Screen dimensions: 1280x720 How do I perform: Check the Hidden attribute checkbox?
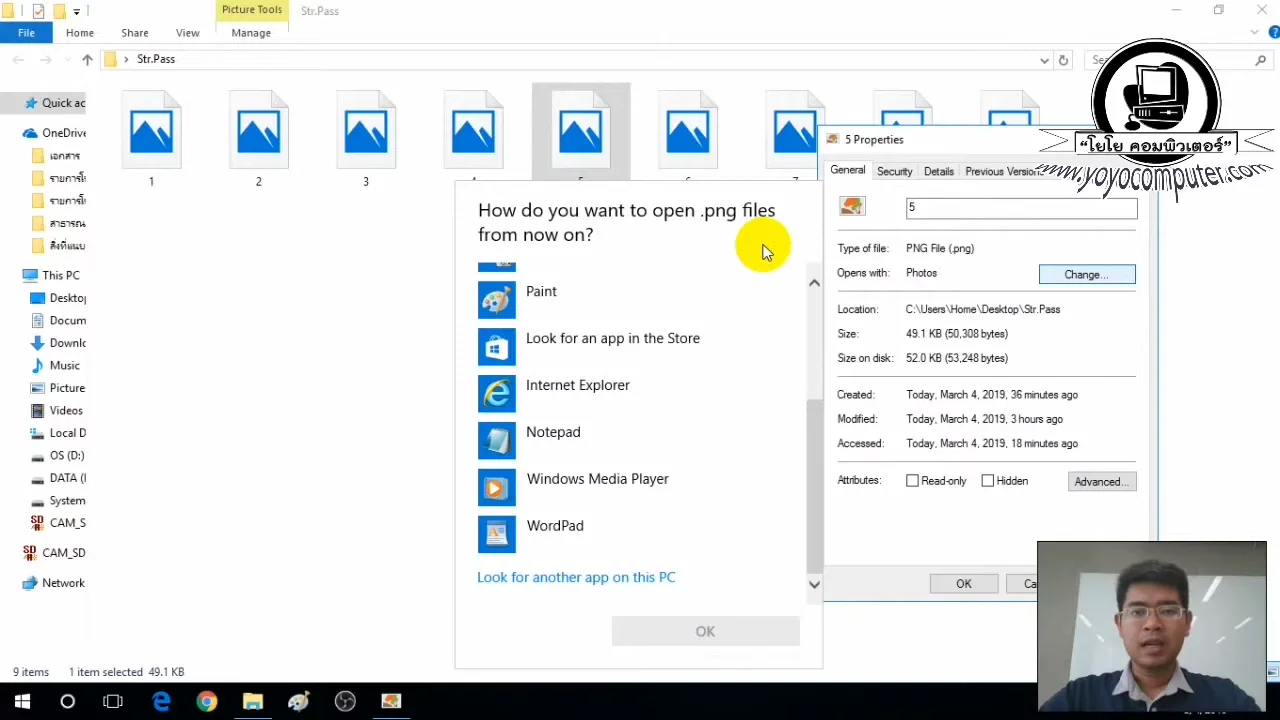click(988, 480)
